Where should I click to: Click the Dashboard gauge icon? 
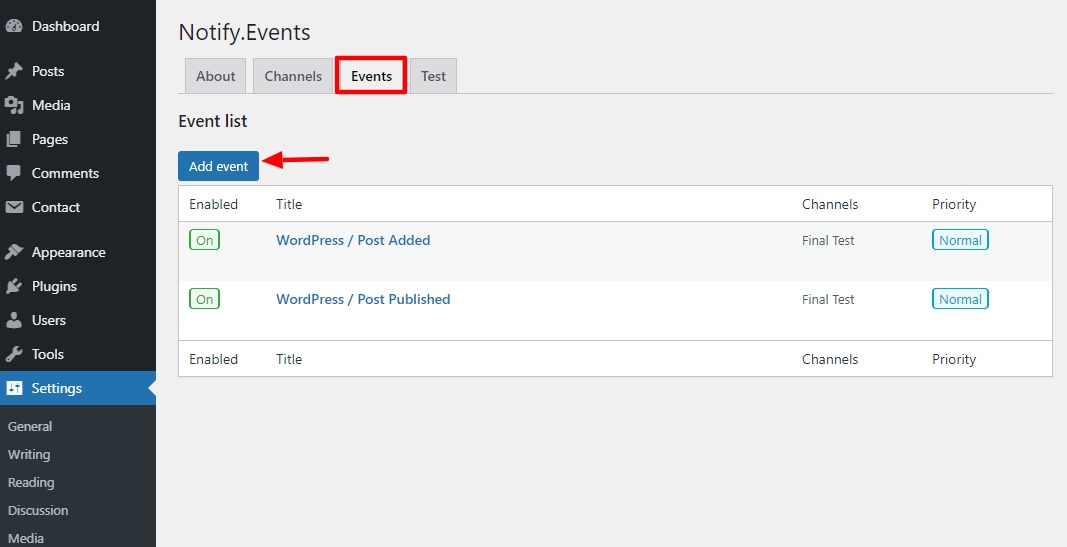[14, 27]
